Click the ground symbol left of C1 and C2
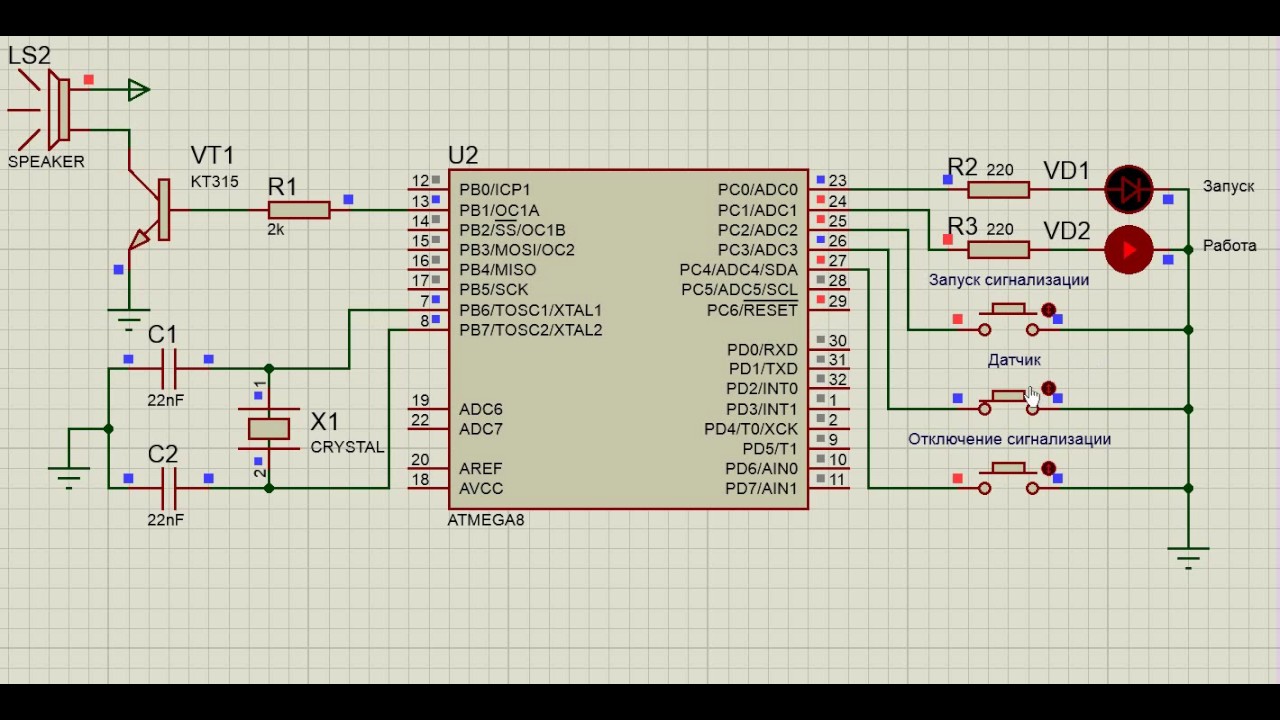 pos(69,478)
